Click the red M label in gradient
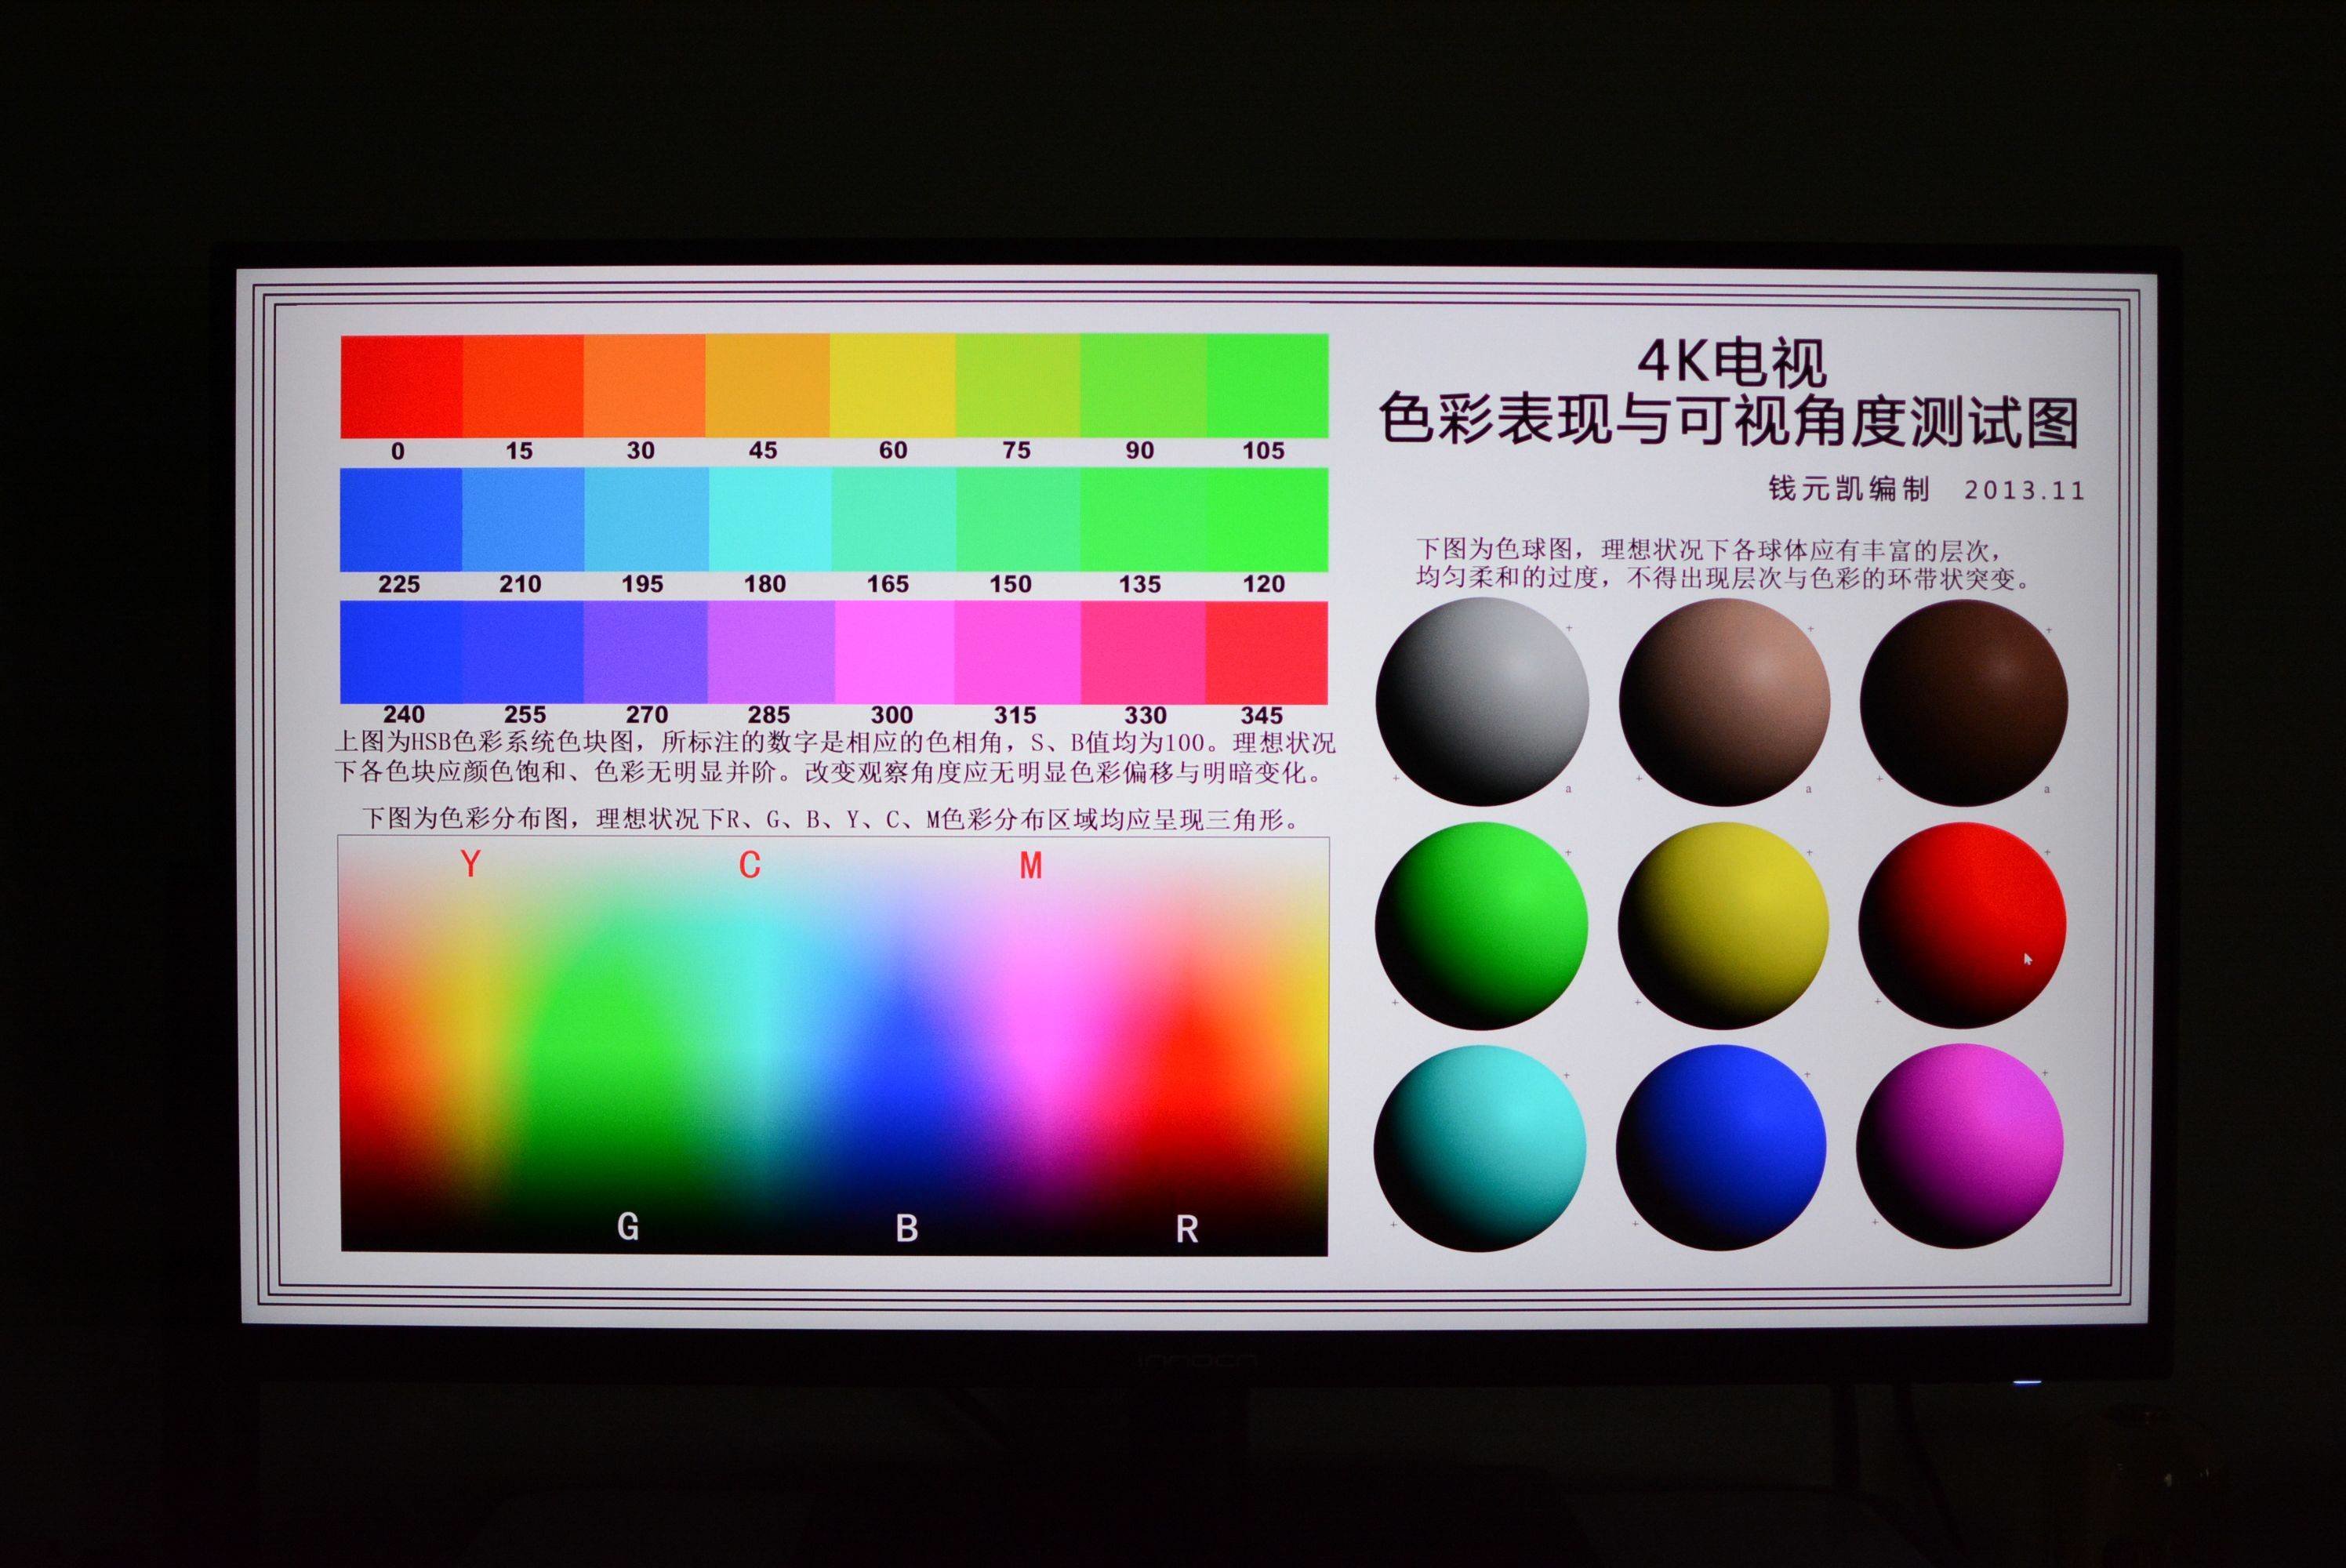The width and height of the screenshot is (2346, 1568). point(1031,866)
